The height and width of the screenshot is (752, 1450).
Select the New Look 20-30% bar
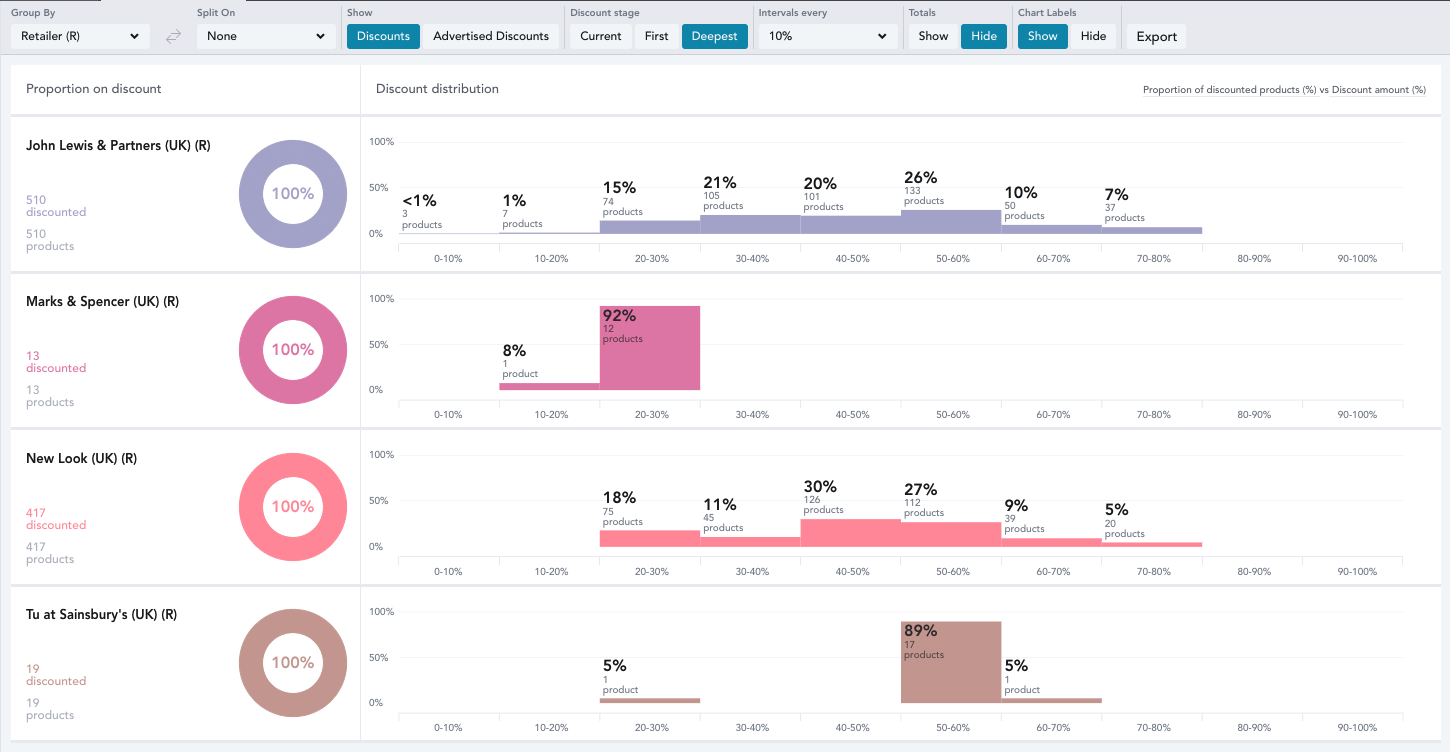pyautogui.click(x=650, y=539)
